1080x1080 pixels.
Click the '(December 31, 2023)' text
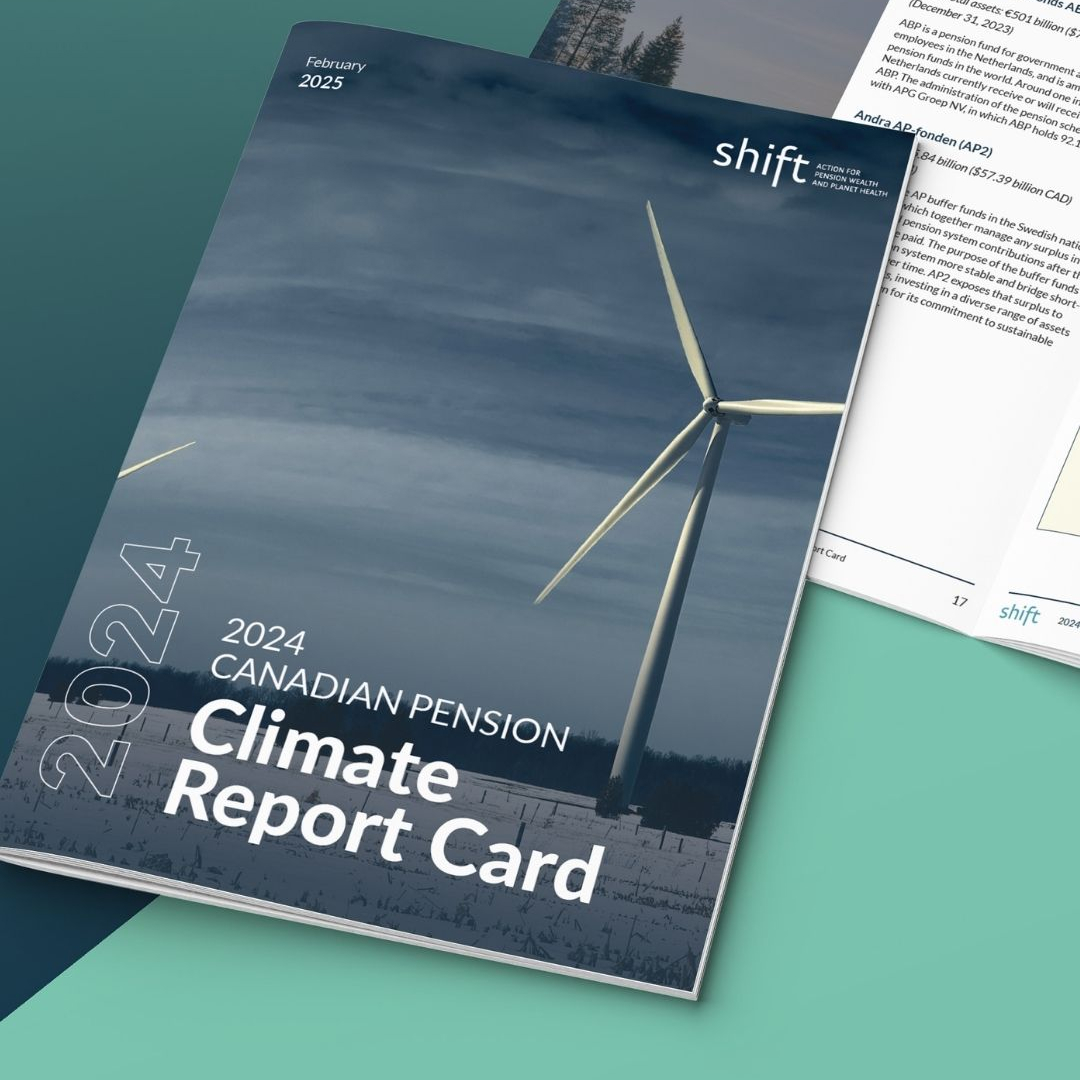(960, 18)
